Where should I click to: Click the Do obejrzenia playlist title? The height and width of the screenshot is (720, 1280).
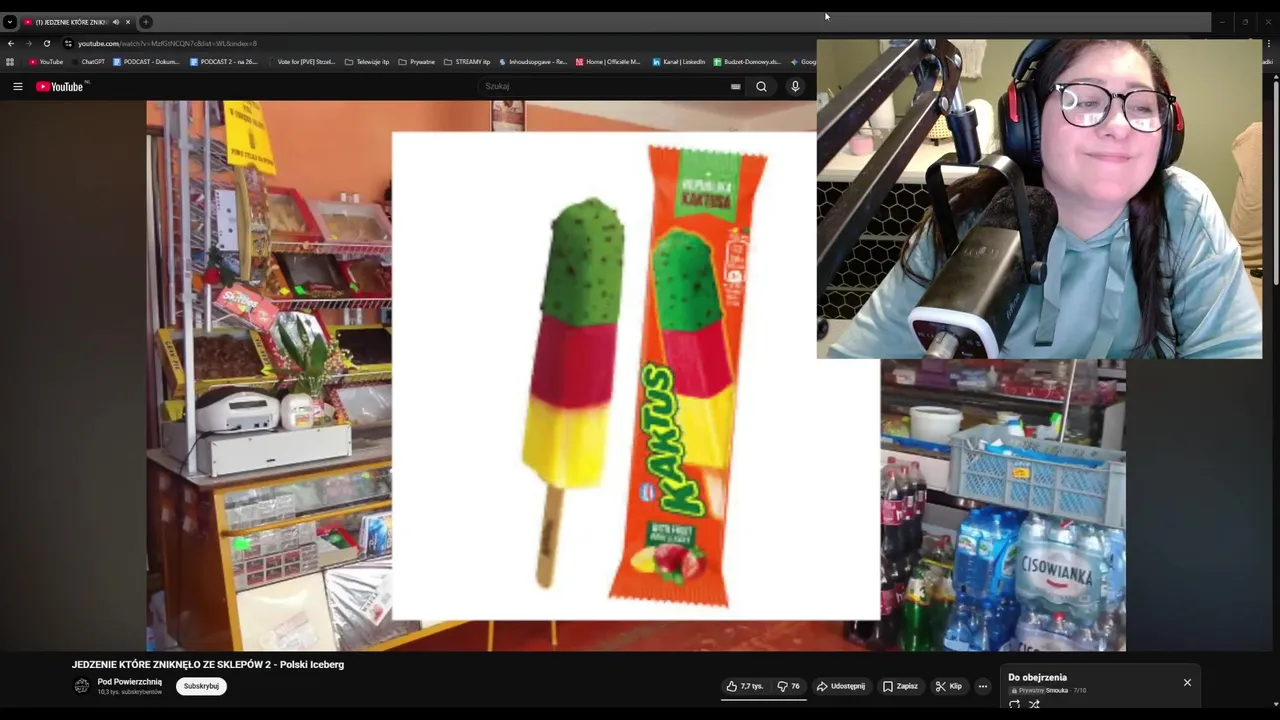(1037, 677)
